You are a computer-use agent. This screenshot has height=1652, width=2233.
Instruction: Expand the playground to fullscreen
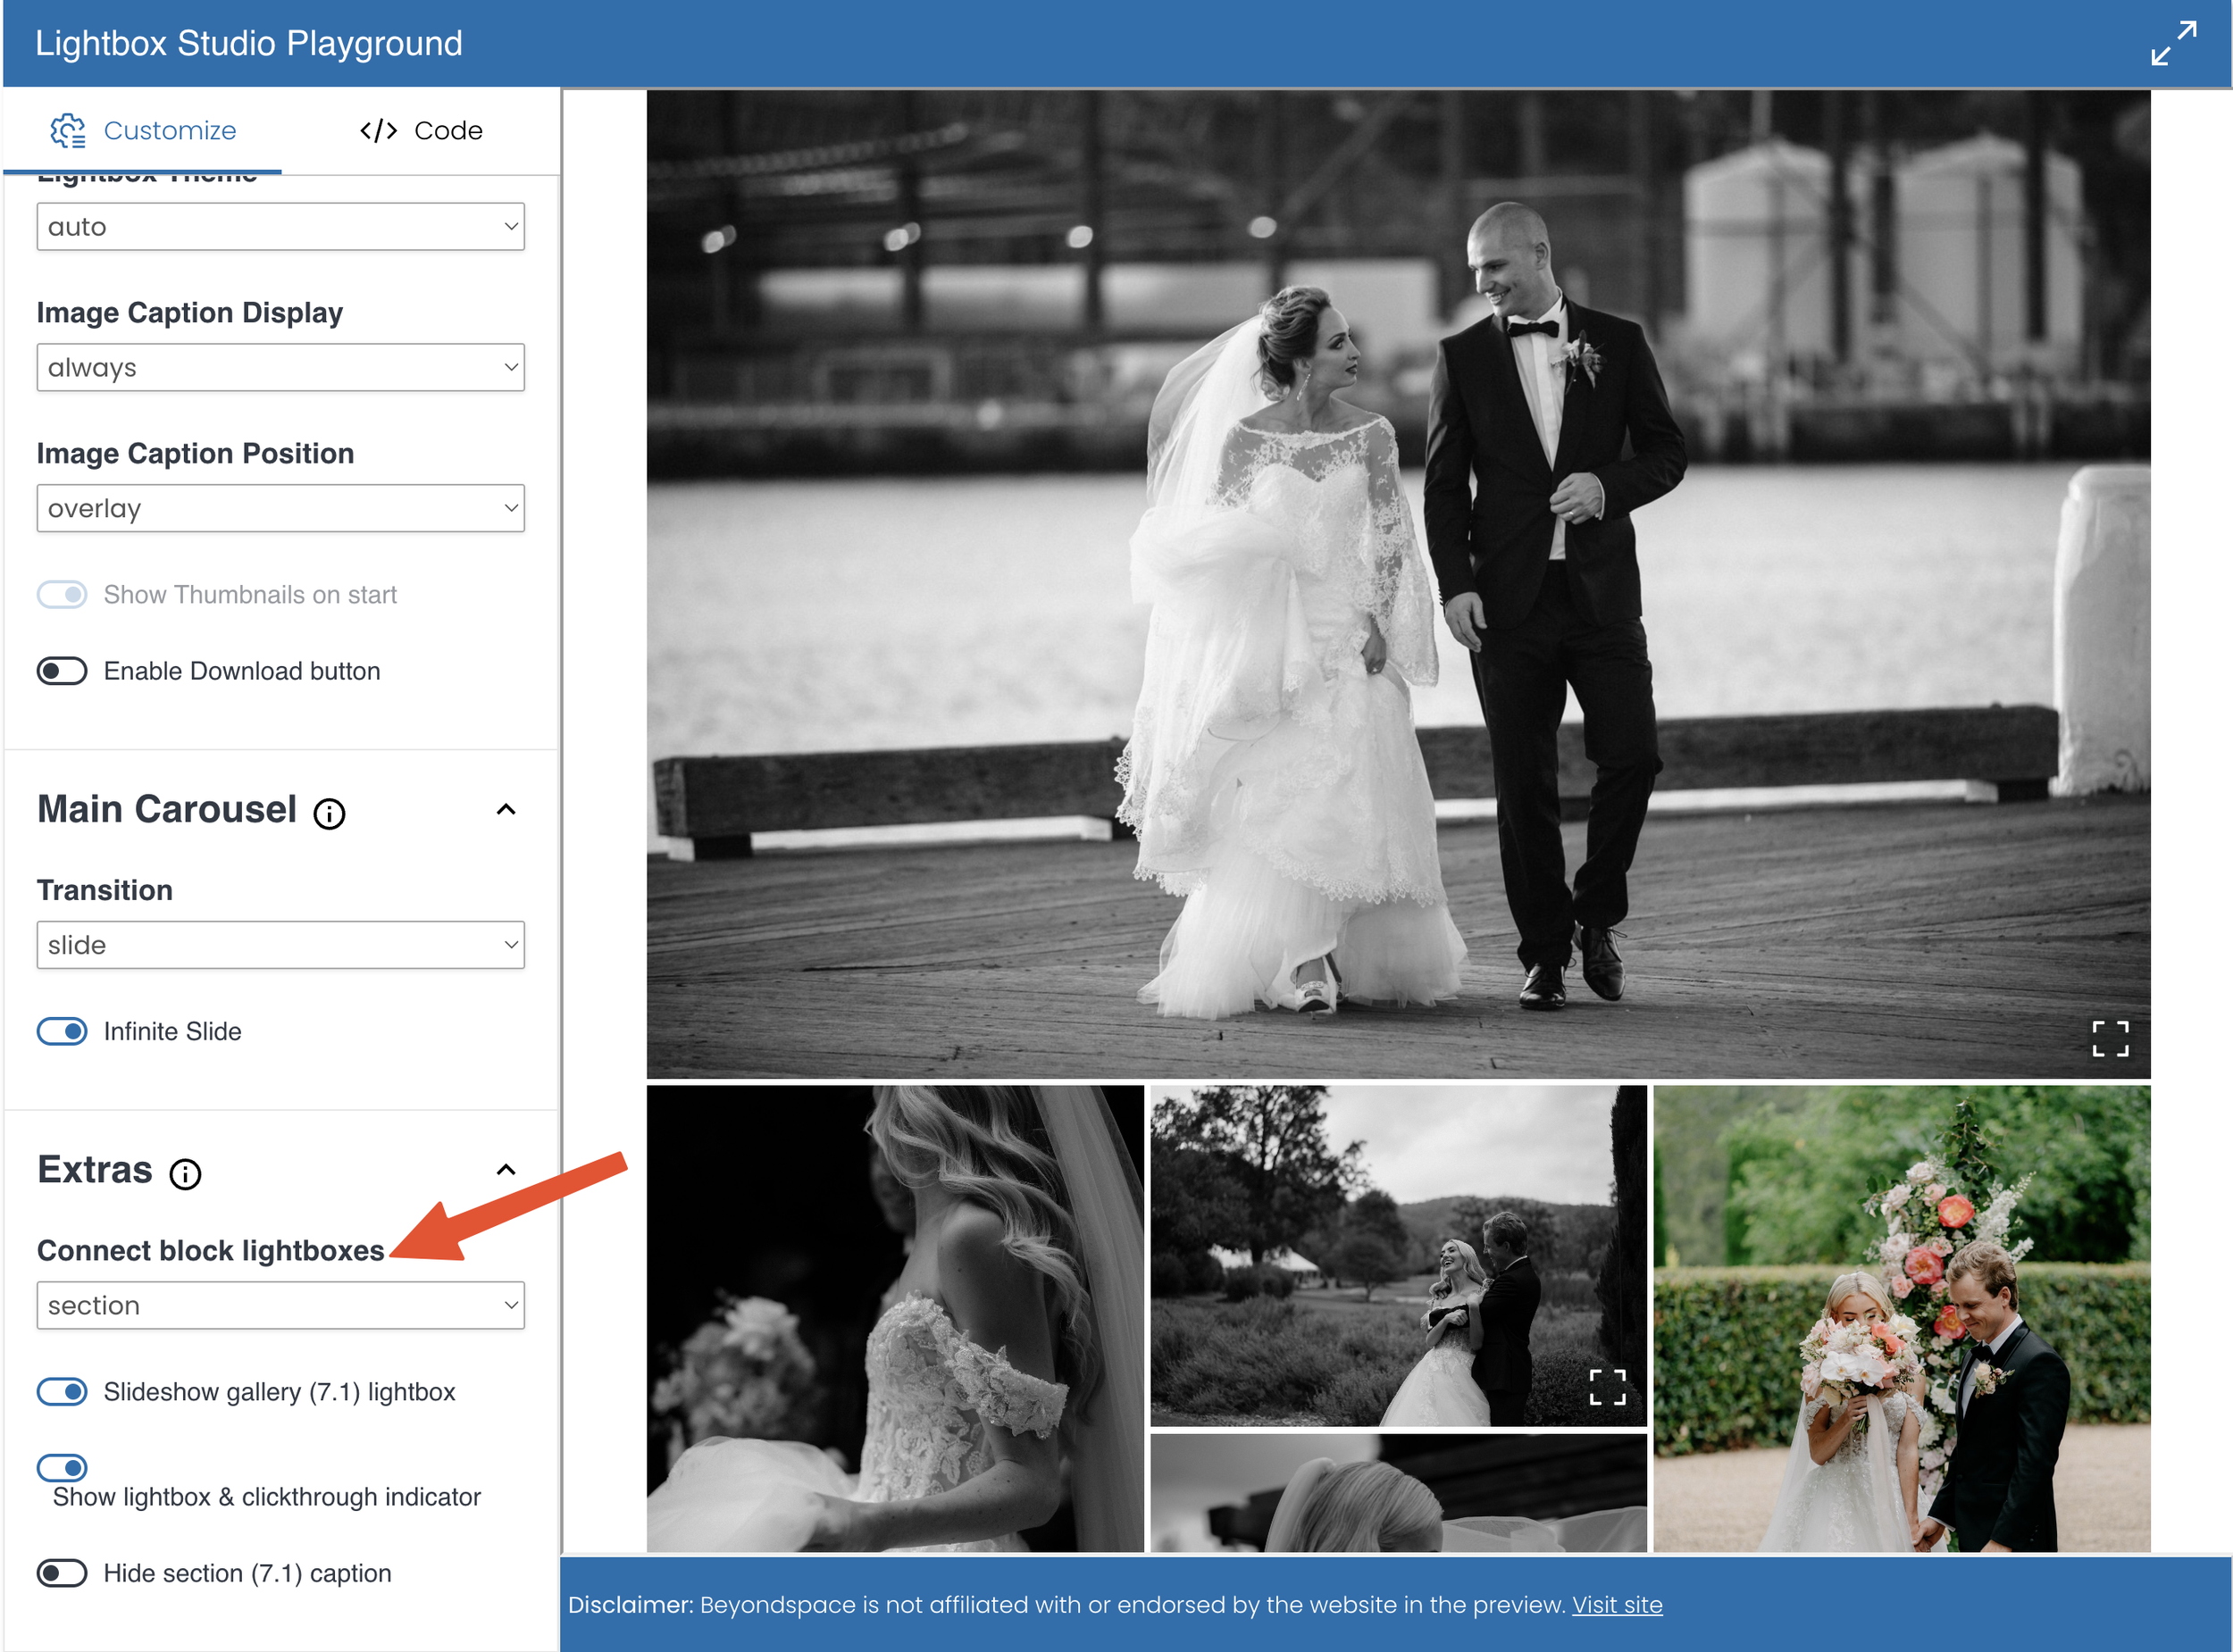2174,43
